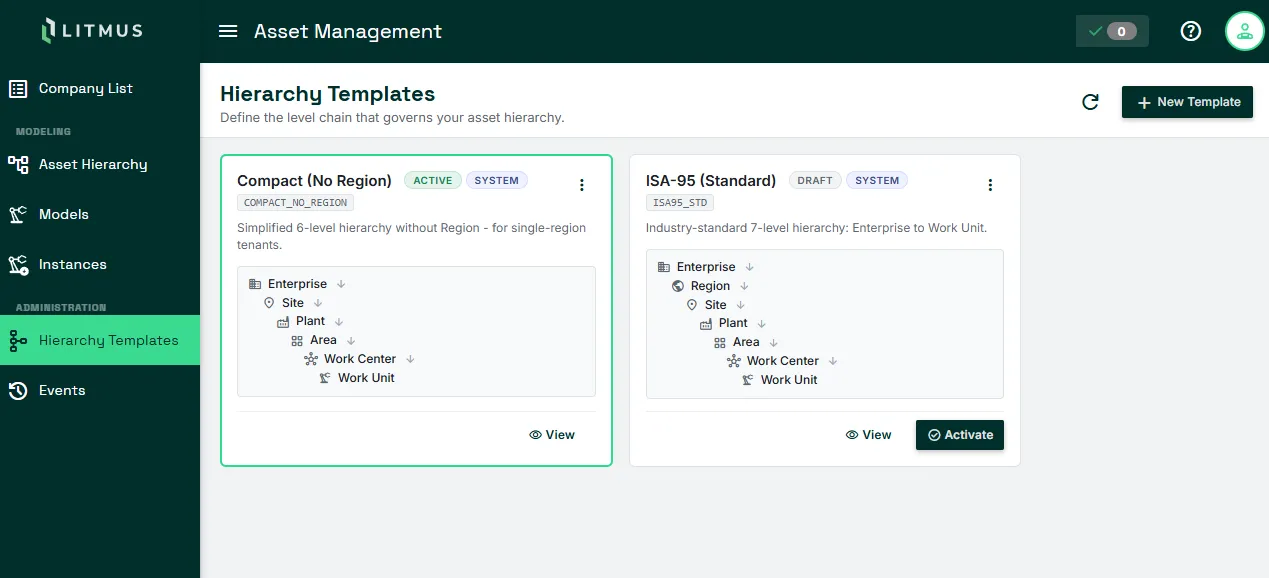Open the help question mark icon

(x=1190, y=31)
